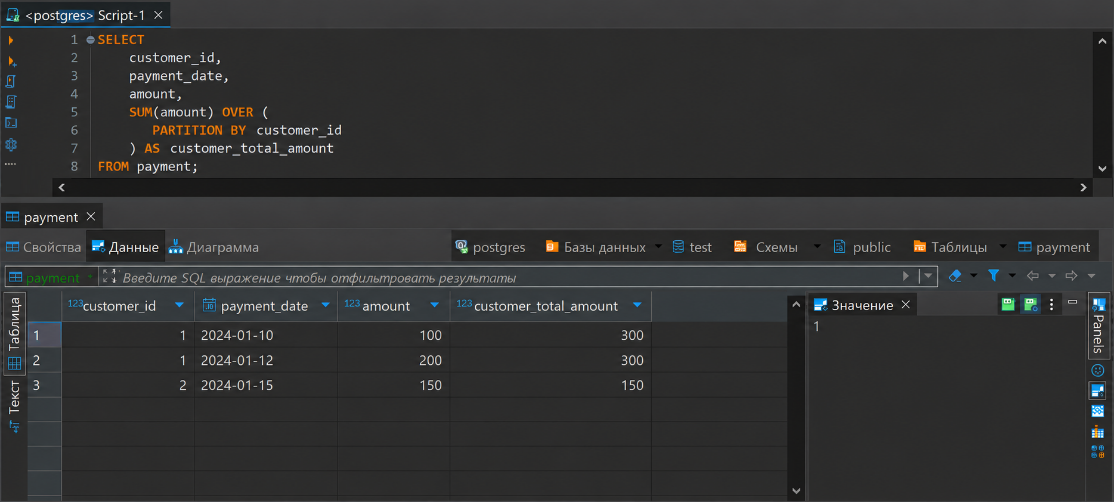Click the eraser clear filters icon

[x=956, y=275]
